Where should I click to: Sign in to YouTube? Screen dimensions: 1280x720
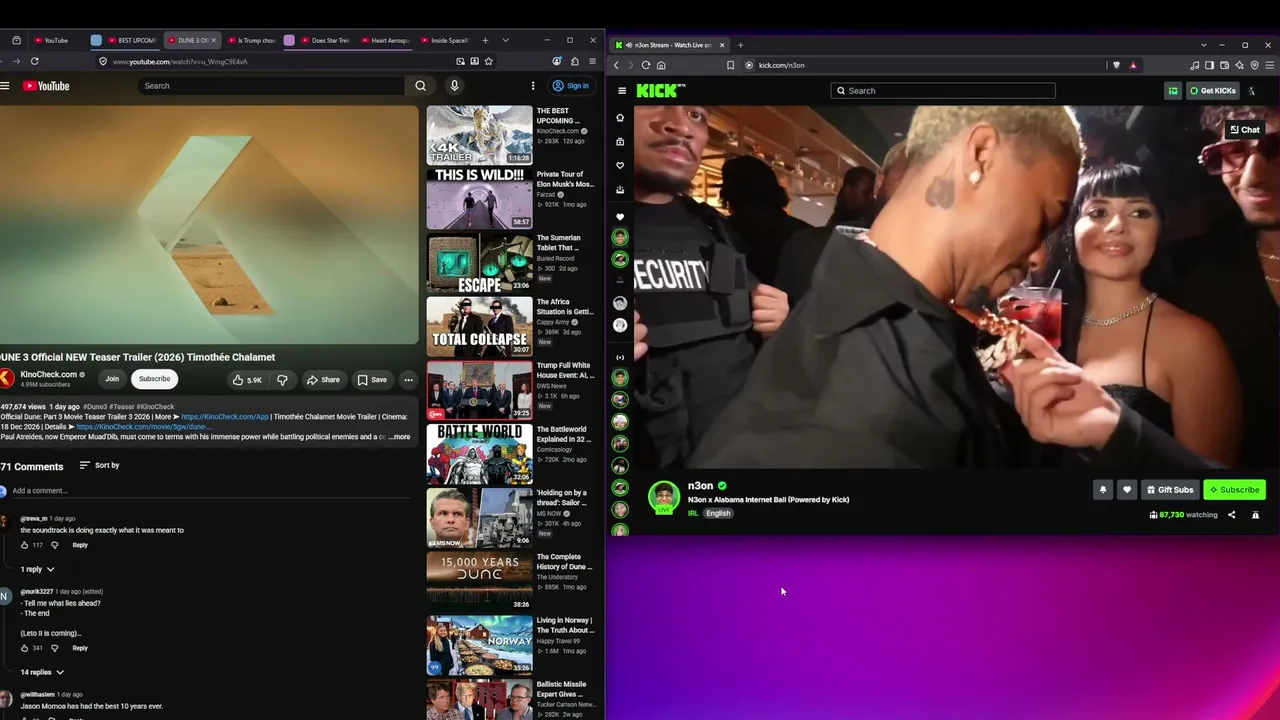[571, 86]
